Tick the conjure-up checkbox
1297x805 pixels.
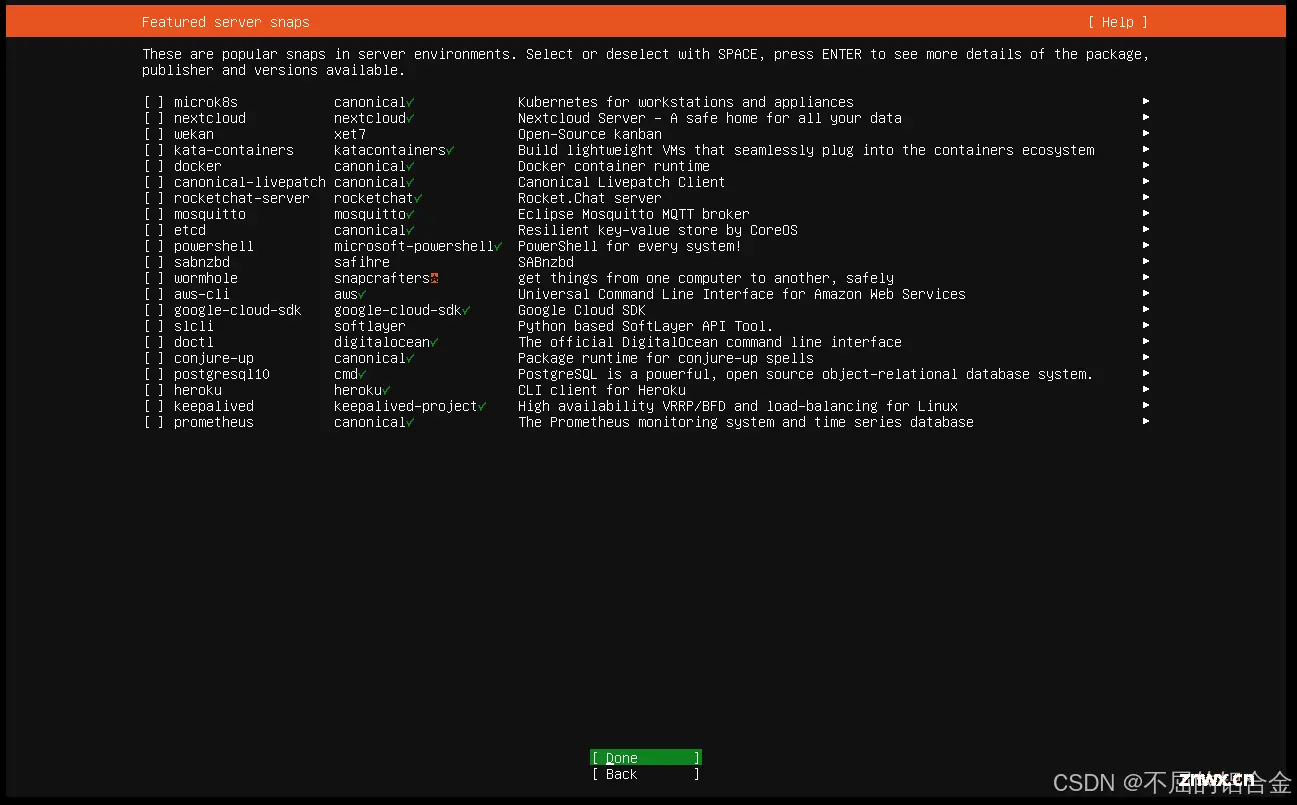153,358
